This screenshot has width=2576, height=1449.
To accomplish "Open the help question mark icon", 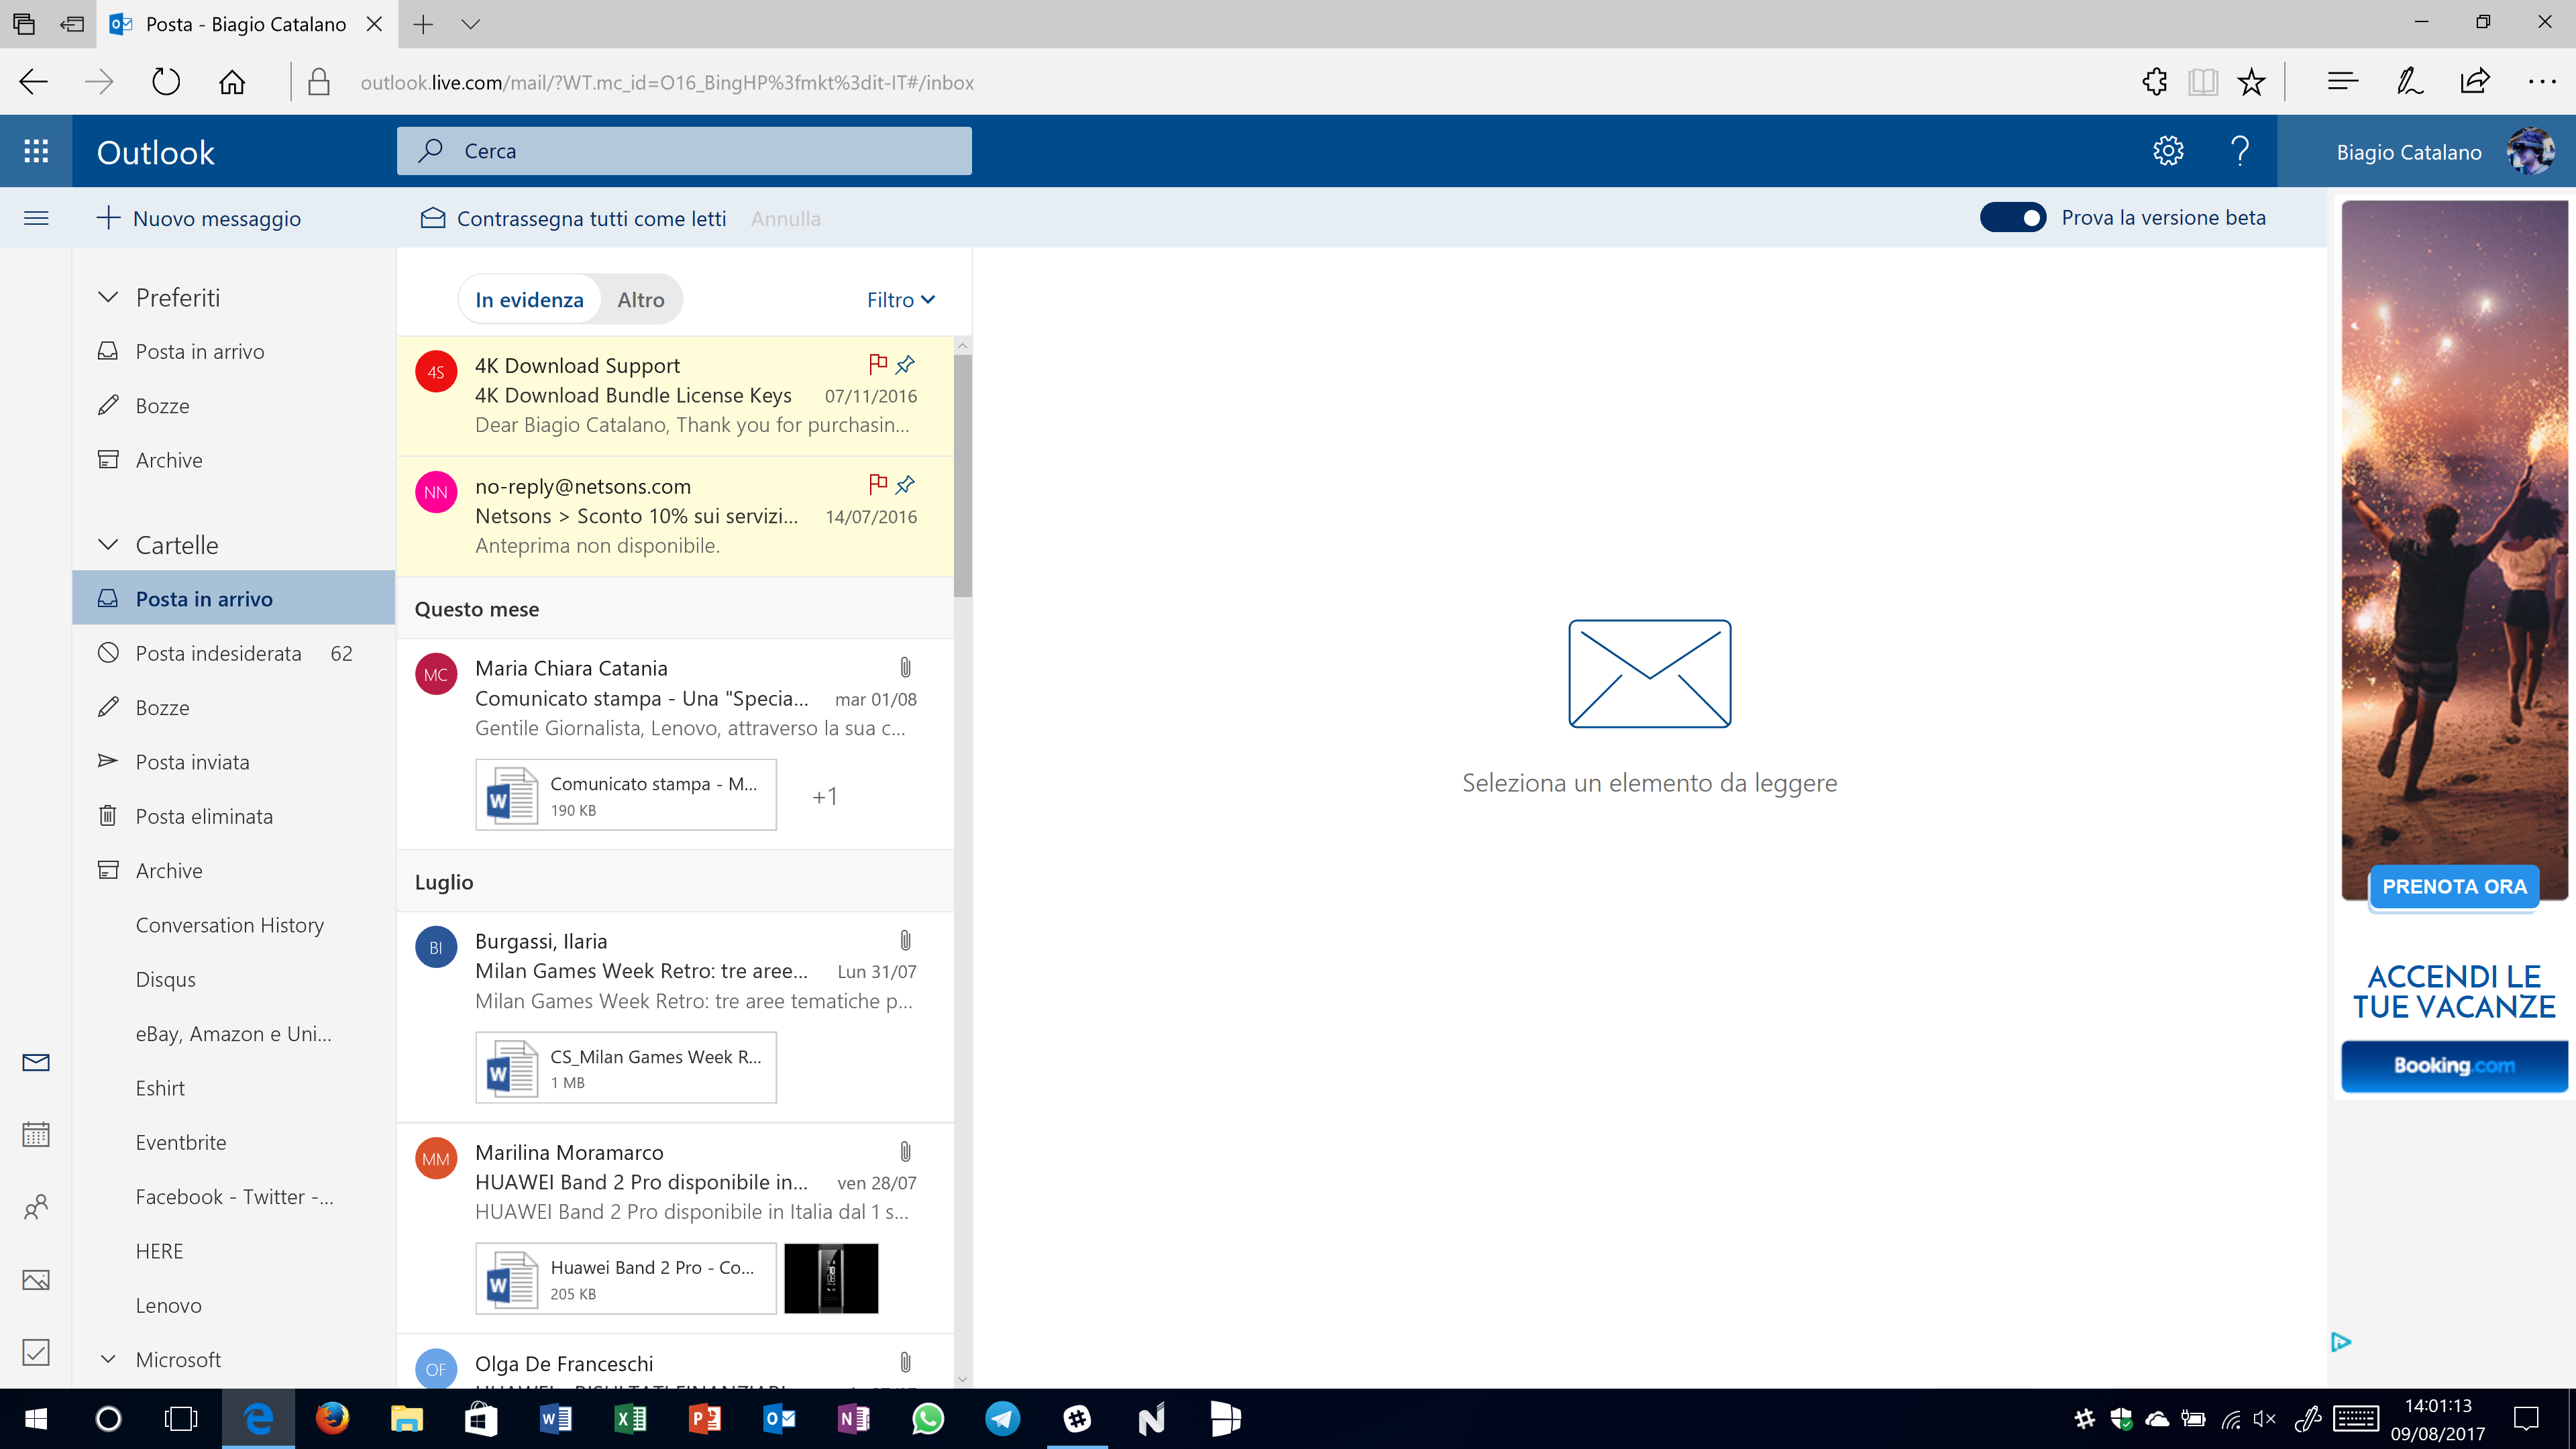I will coord(2240,151).
